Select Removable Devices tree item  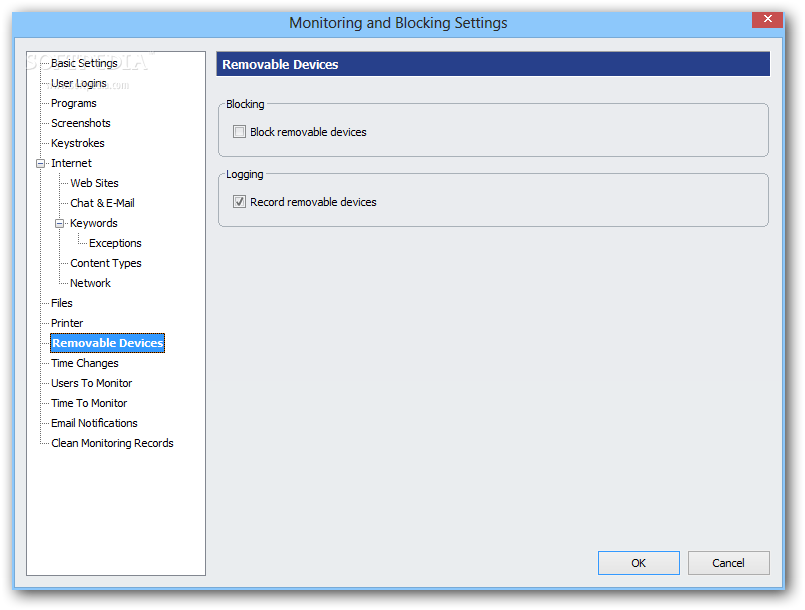click(107, 344)
